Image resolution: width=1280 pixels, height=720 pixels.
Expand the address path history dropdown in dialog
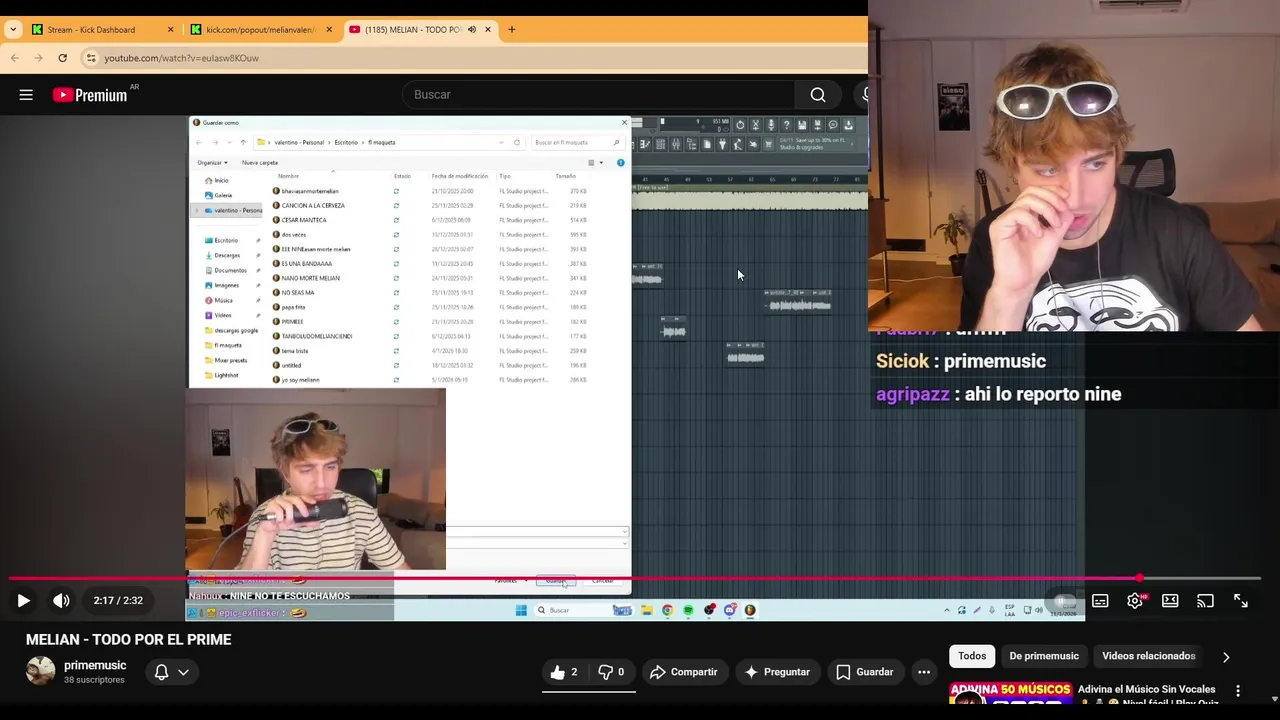[x=500, y=142]
